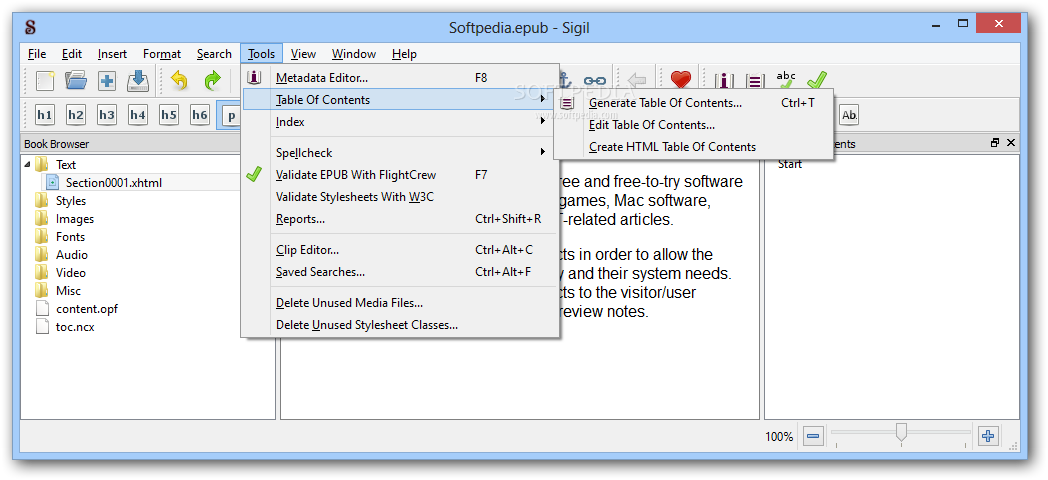The width and height of the screenshot is (1048, 480).
Task: Open the Window menu
Action: point(354,53)
